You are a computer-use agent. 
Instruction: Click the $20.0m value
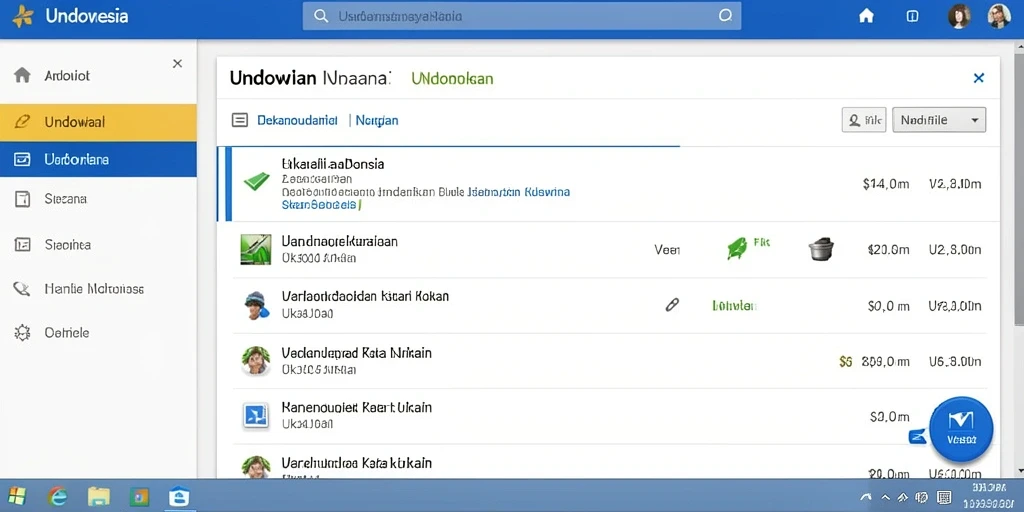(888, 249)
